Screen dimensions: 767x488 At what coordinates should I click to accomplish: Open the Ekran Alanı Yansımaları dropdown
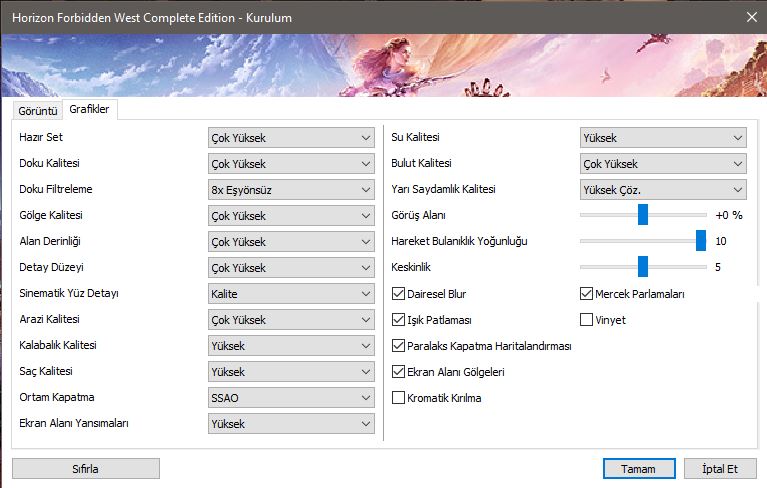pos(291,424)
